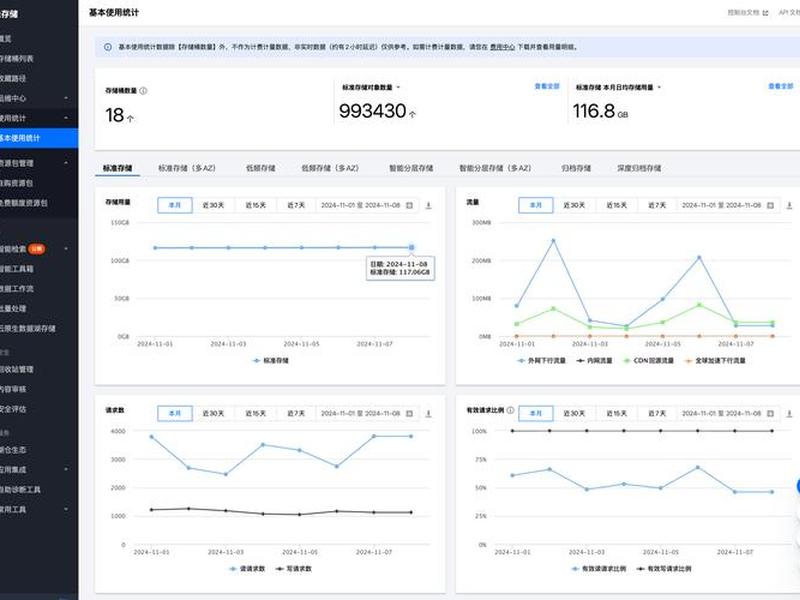Viewport: 800px width, 600px height.
Task: Hide the 有效写请求比例 legend series
Action: click(664, 568)
